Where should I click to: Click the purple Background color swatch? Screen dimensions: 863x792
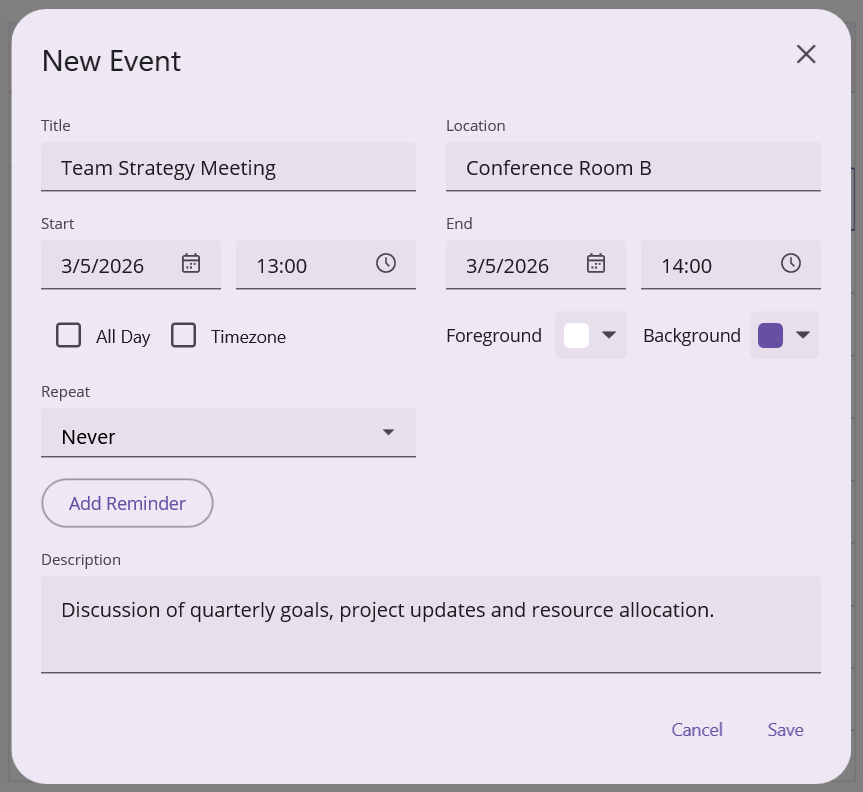click(771, 335)
